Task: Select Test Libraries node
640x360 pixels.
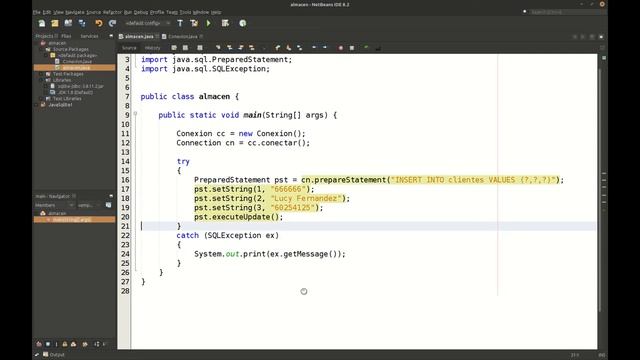Action: (x=67, y=98)
